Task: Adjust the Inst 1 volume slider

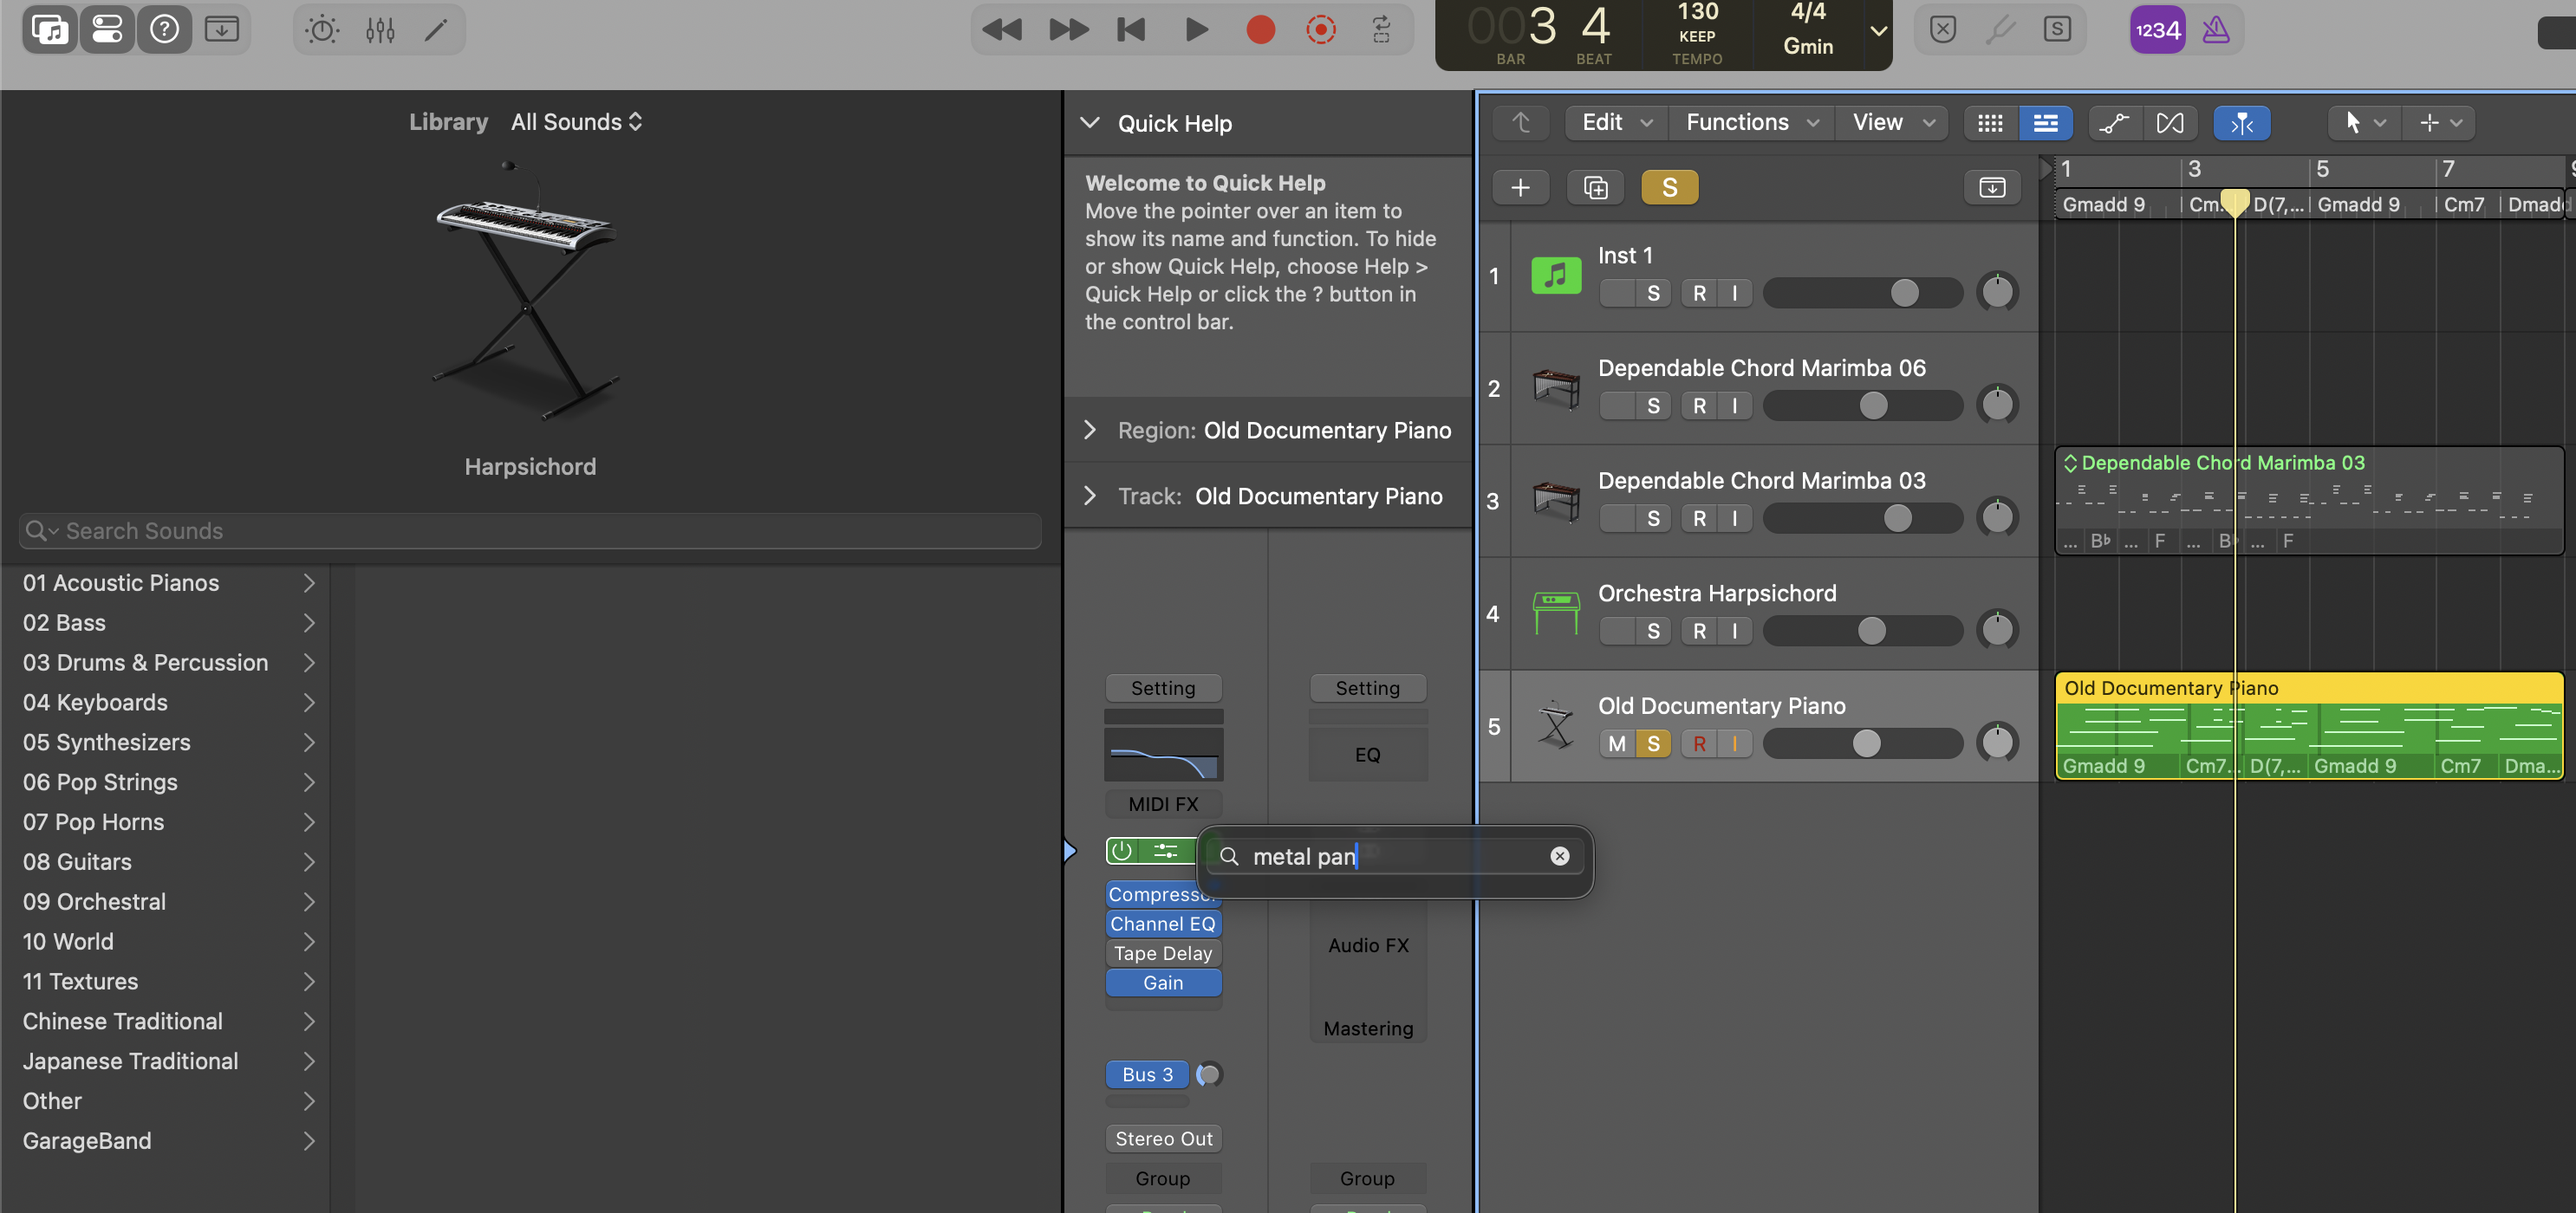Action: click(x=1904, y=293)
